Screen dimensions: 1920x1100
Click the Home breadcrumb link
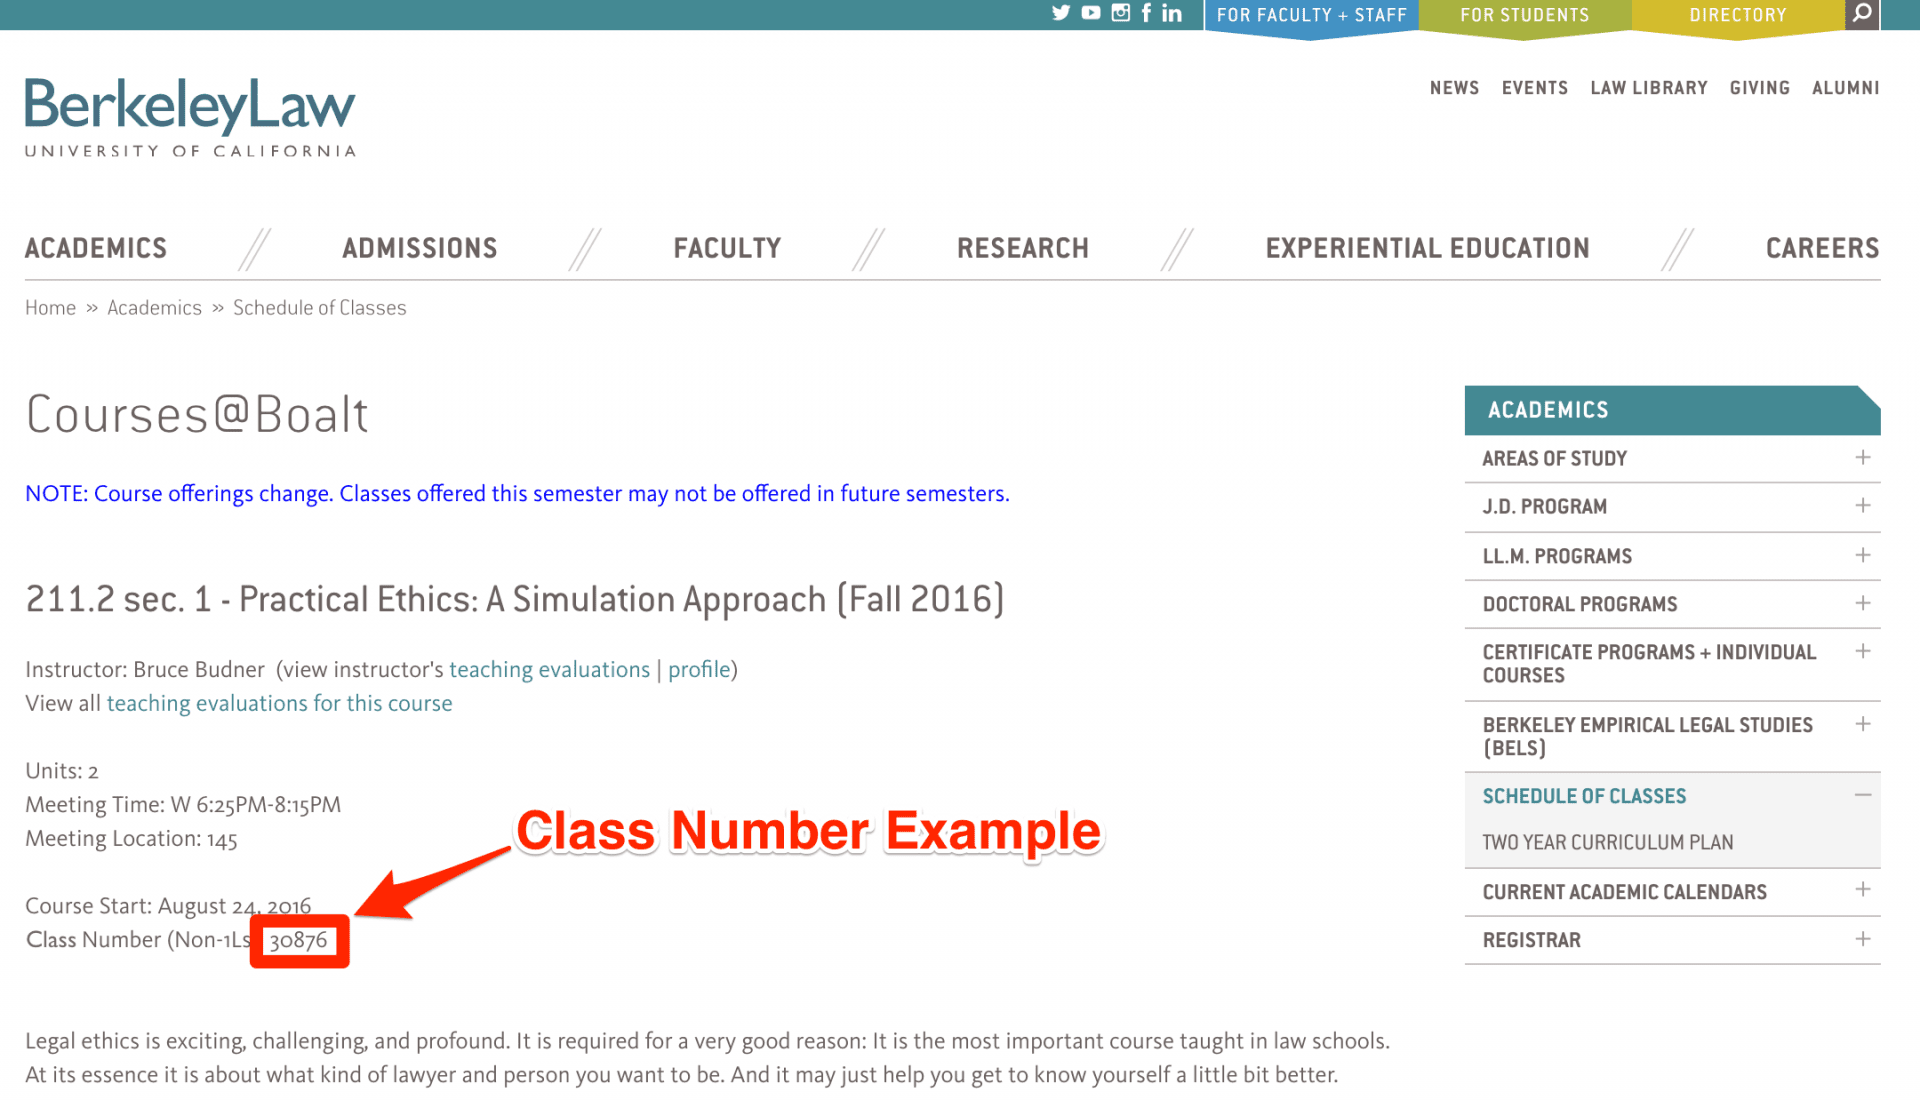[x=49, y=306]
